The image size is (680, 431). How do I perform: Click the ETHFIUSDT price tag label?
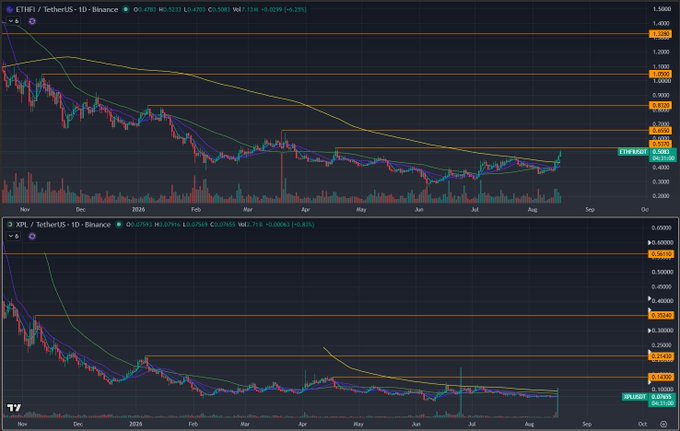point(633,152)
